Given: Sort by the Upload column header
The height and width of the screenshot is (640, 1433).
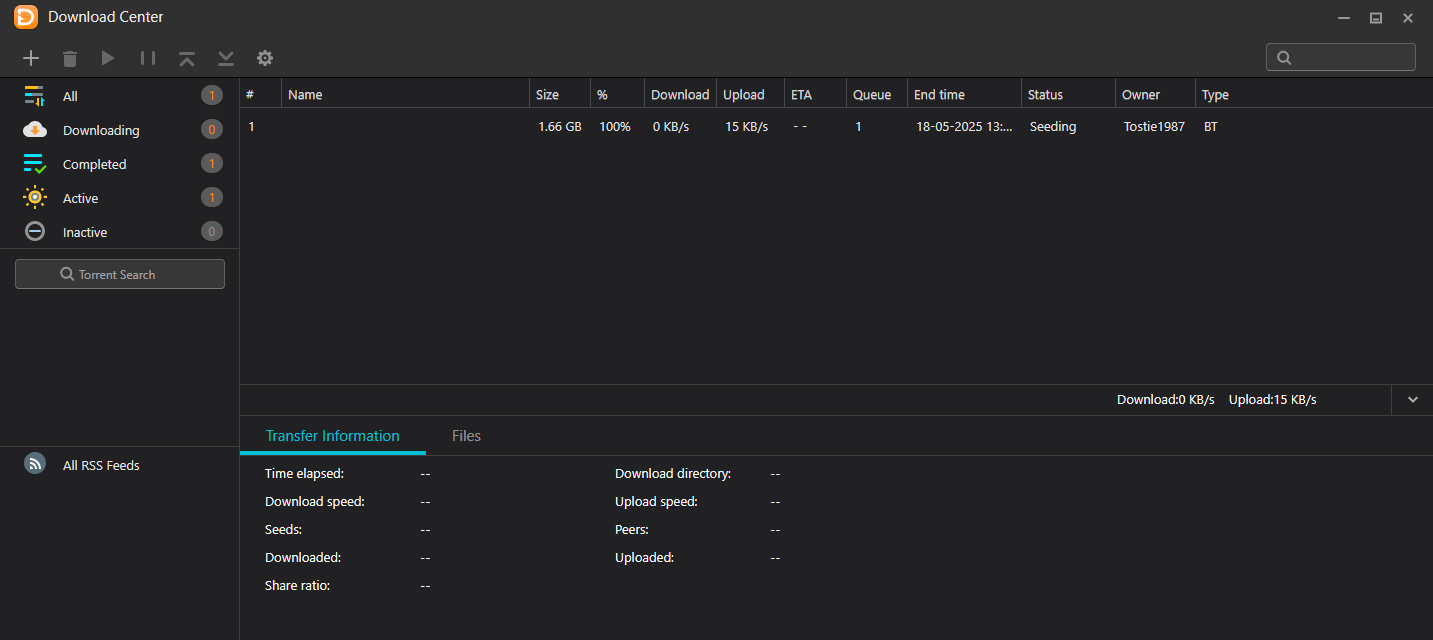Looking at the screenshot, I should click(x=750, y=95).
